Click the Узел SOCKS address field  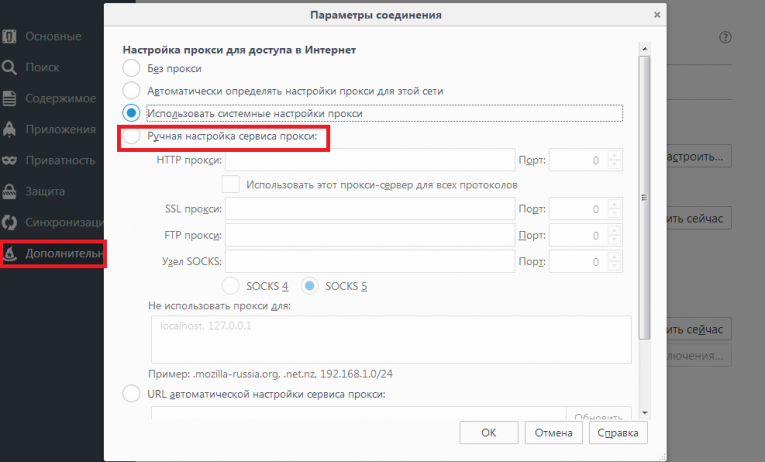pyautogui.click(x=370, y=261)
